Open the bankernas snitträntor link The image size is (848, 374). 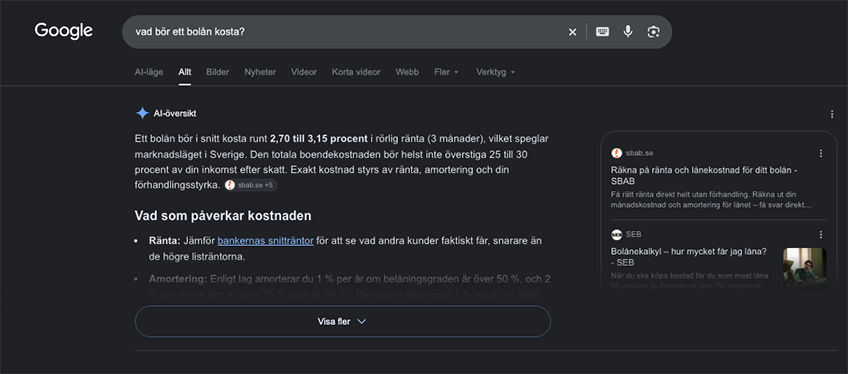[266, 241]
